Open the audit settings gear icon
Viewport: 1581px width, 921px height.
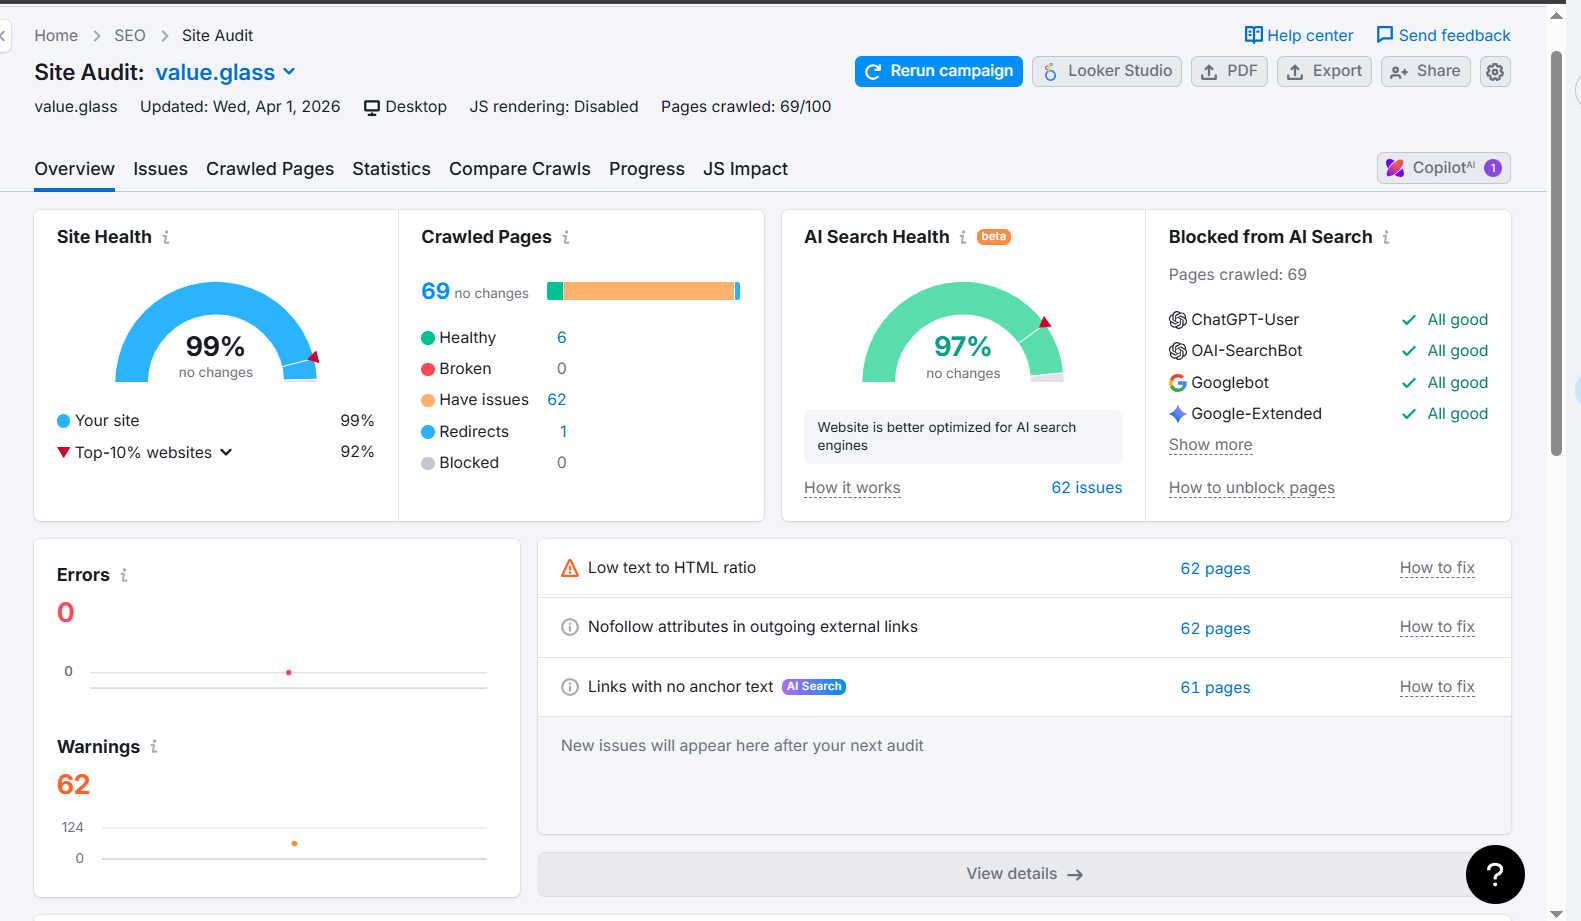tap(1494, 72)
